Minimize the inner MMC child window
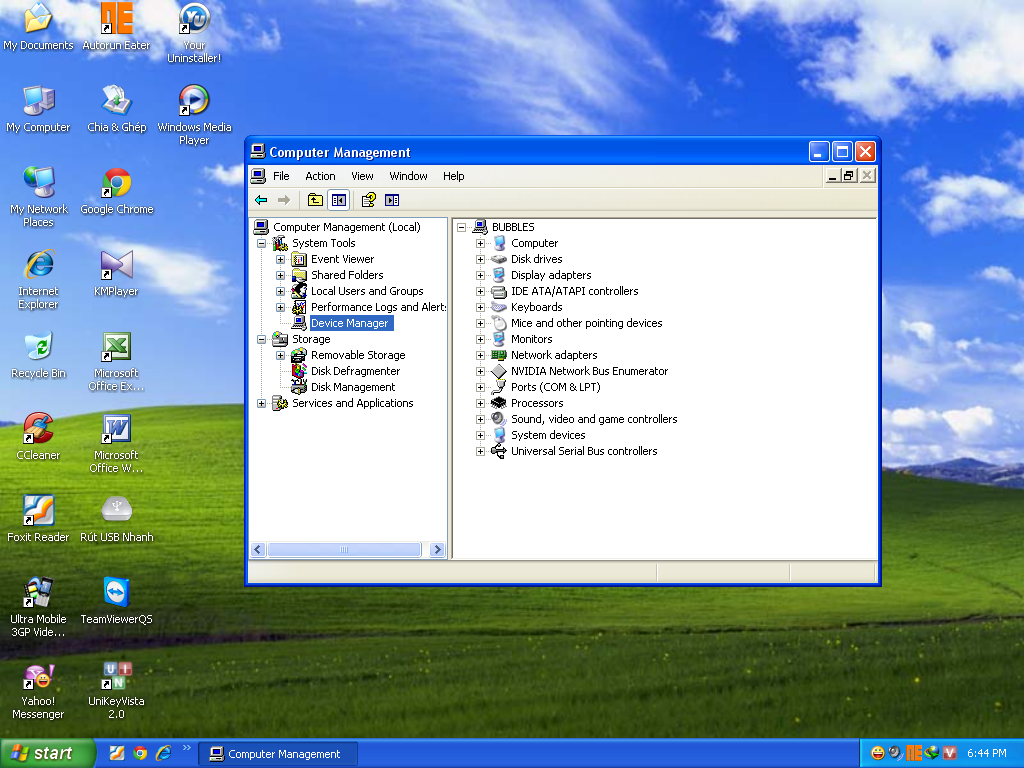 (832, 175)
